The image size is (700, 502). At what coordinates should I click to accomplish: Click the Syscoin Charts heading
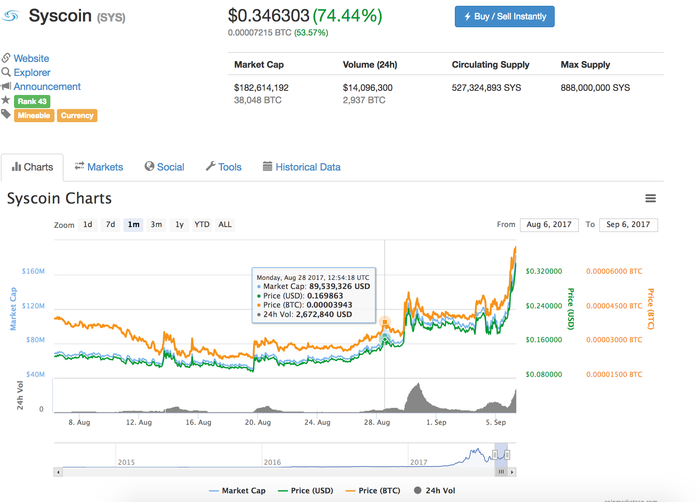[x=59, y=198]
